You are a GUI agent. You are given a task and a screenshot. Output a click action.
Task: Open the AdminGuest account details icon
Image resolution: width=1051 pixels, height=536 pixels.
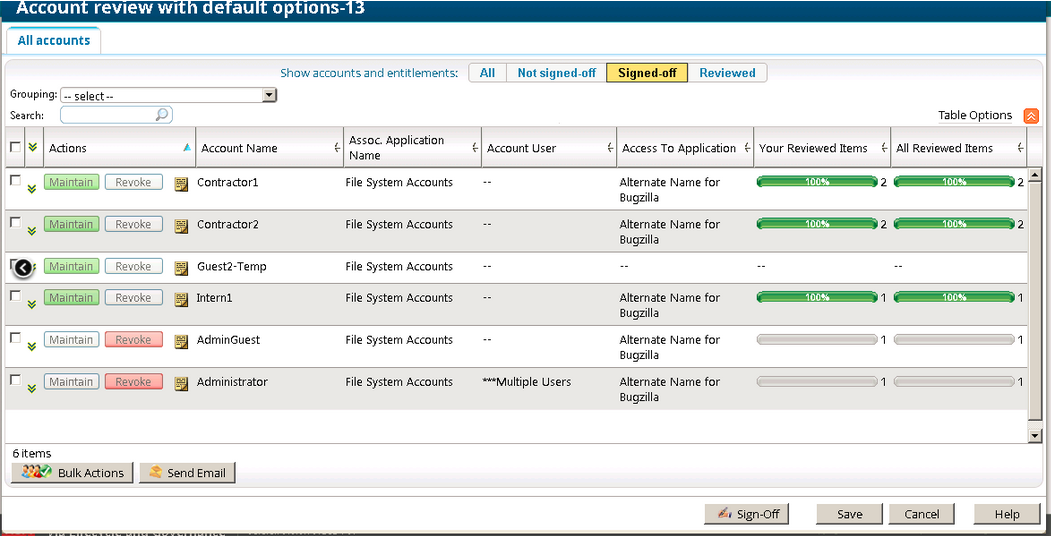tap(181, 342)
